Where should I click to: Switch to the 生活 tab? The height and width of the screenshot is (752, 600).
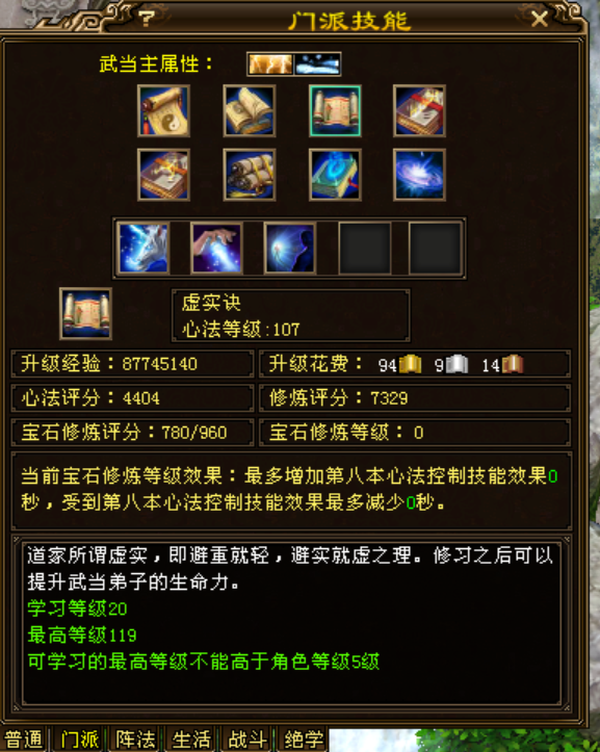(x=191, y=739)
